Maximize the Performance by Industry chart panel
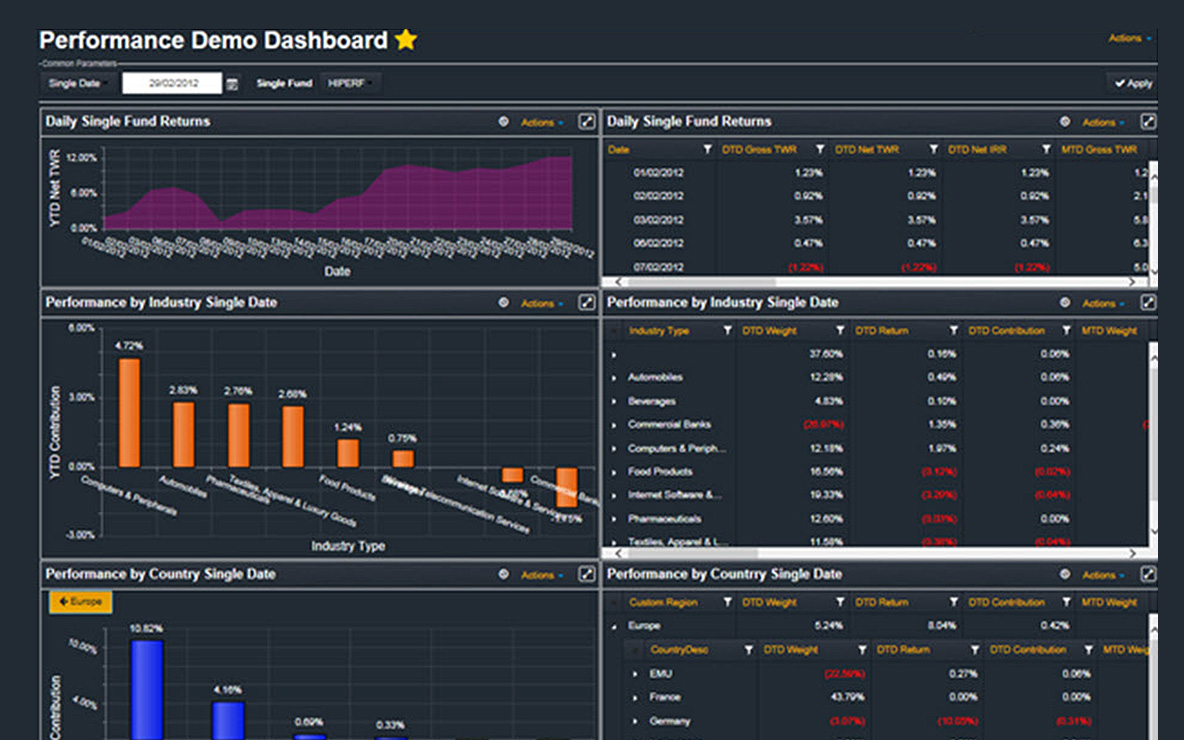This screenshot has height=740, width=1184. (587, 303)
